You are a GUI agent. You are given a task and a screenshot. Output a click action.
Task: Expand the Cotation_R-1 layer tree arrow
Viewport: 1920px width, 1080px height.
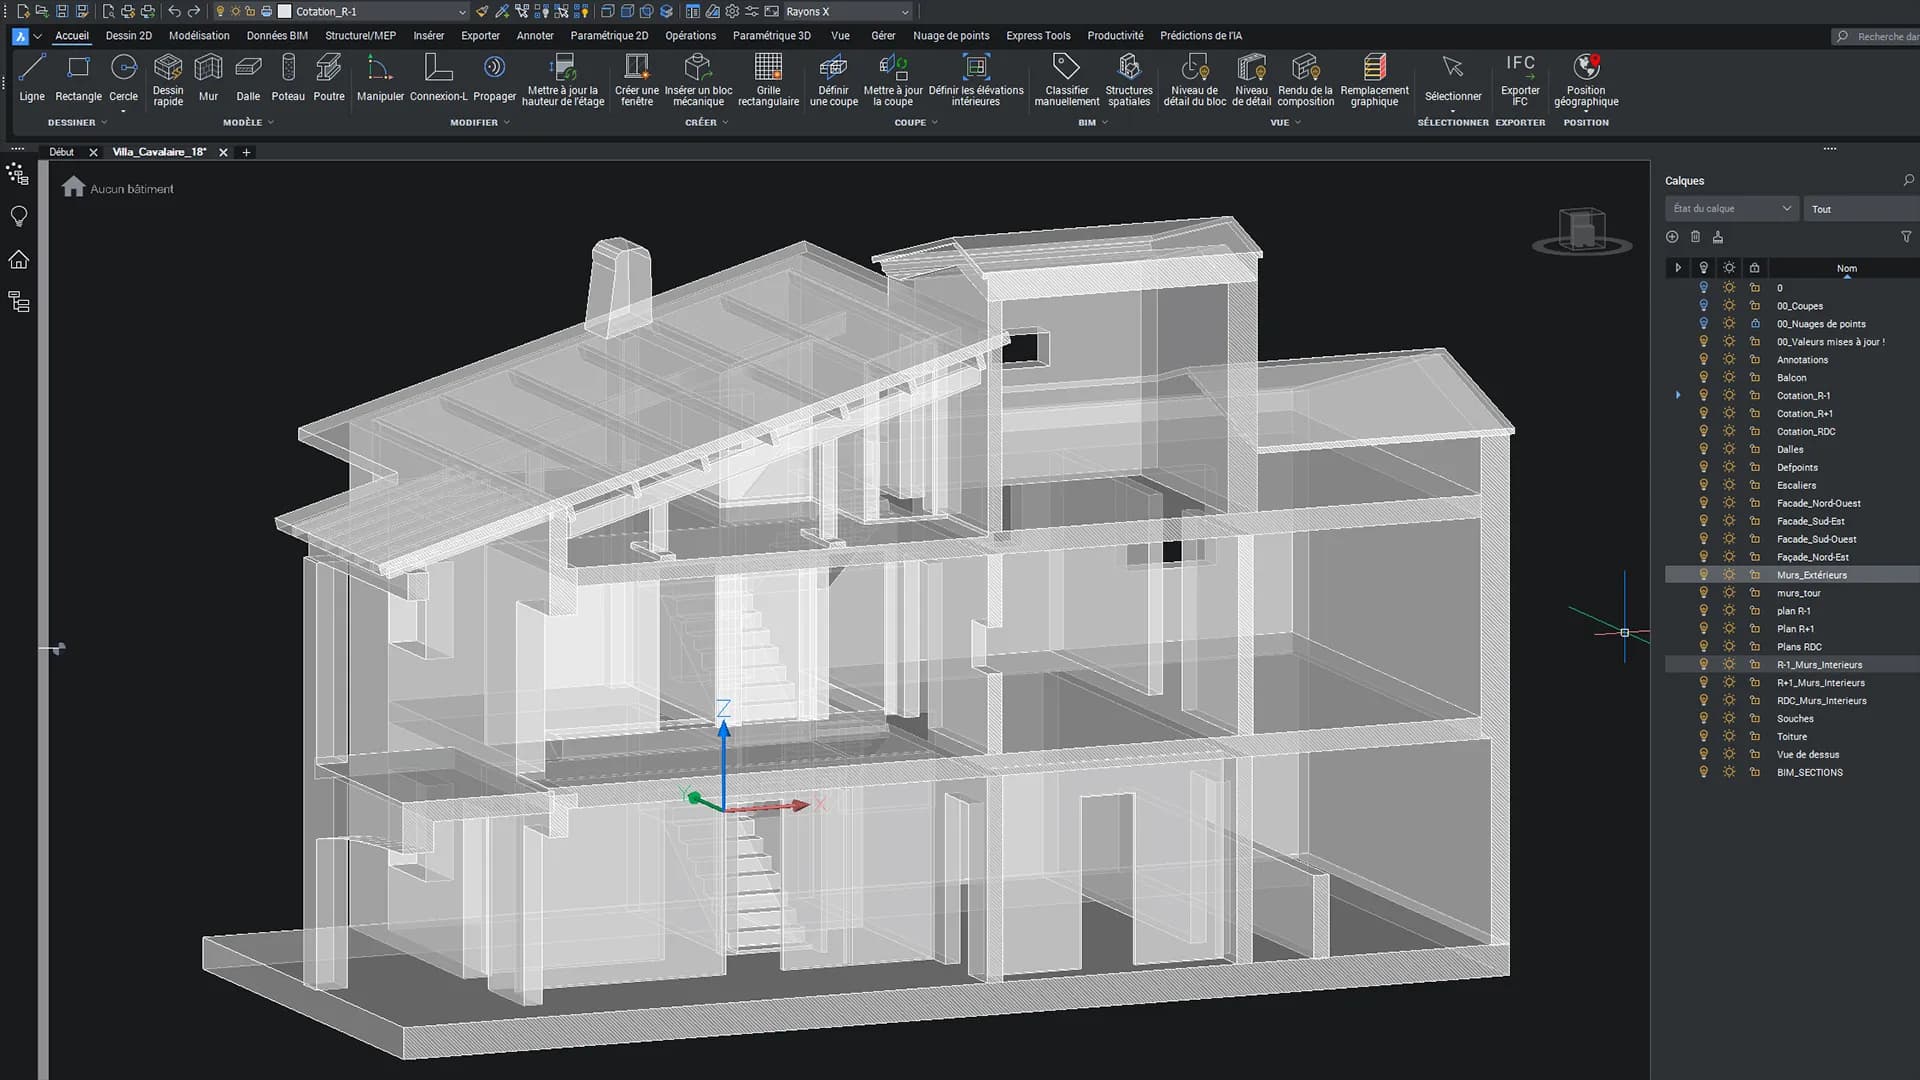1678,395
